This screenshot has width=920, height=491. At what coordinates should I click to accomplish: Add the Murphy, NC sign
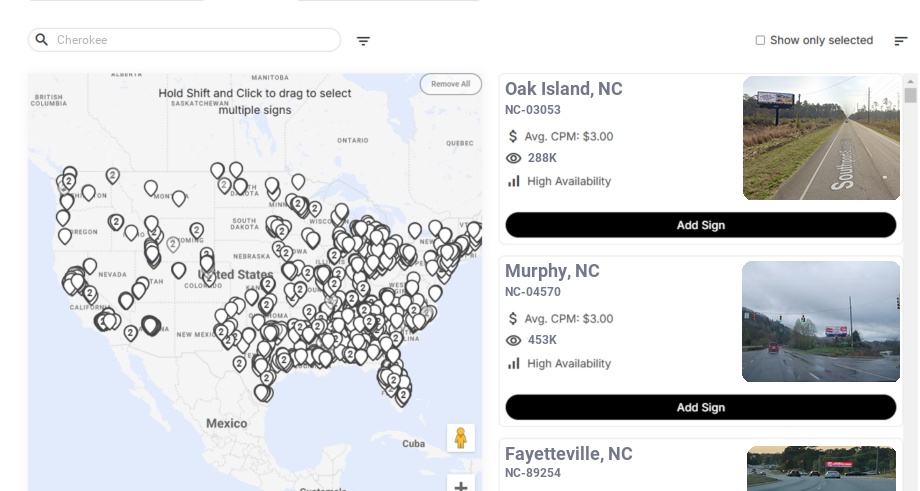[x=700, y=407]
